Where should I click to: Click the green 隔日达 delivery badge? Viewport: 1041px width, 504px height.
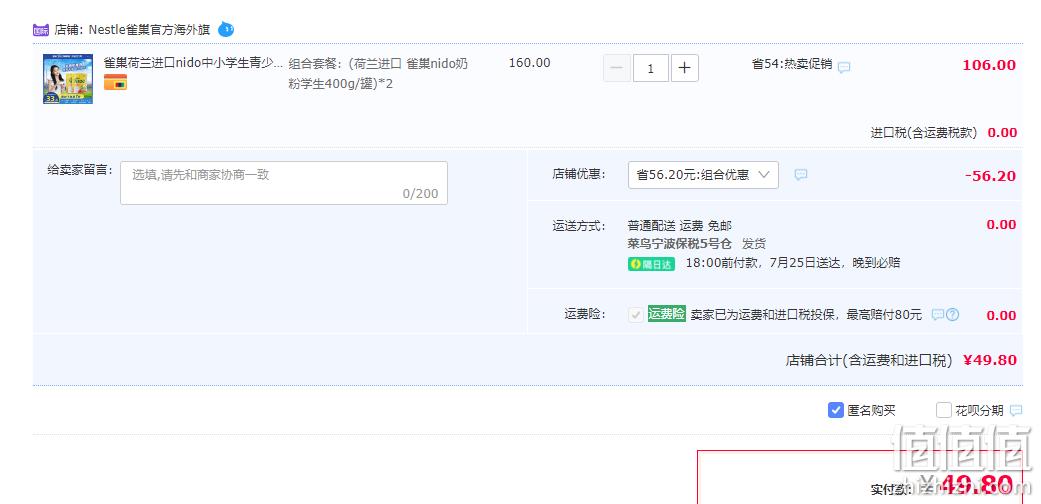pos(651,264)
